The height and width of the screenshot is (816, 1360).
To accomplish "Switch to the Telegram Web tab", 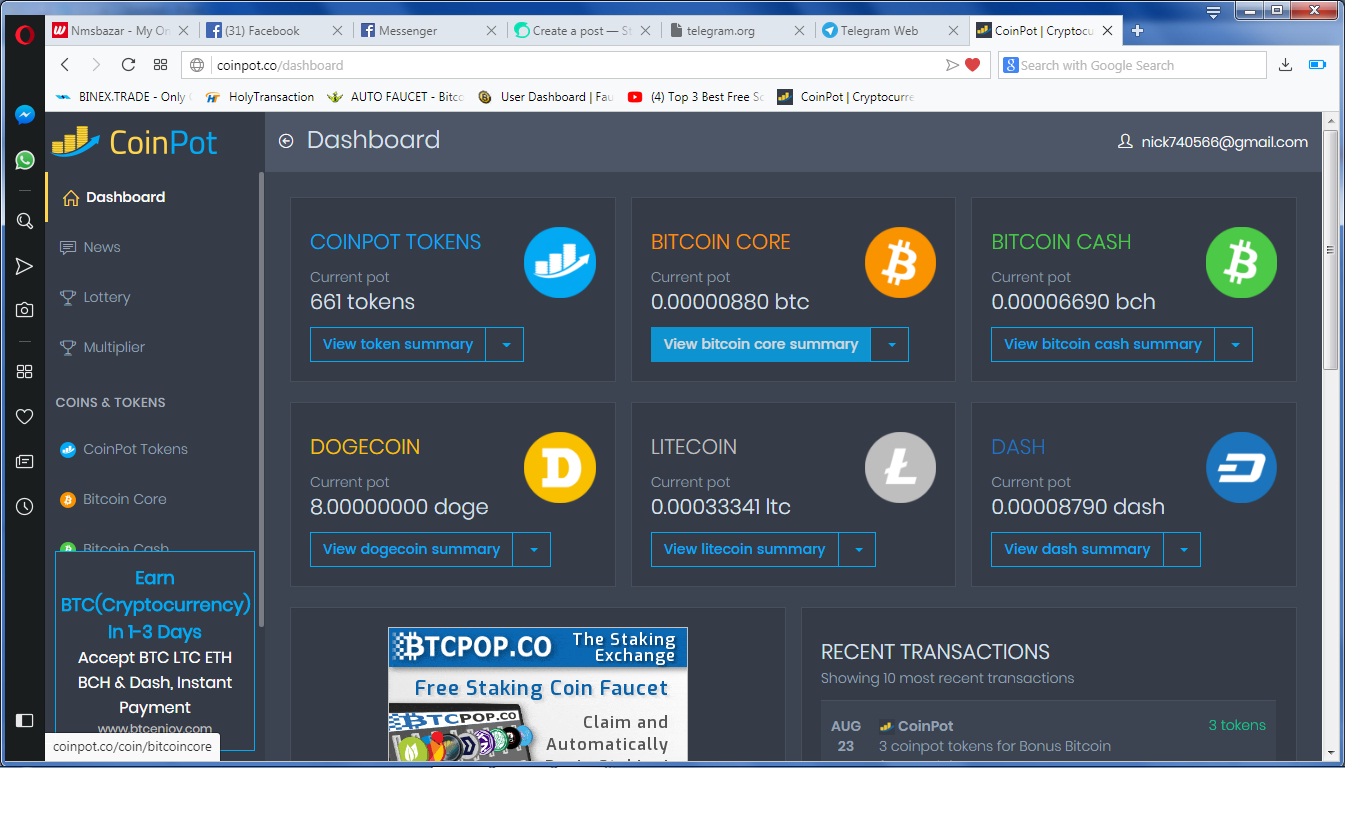I will (x=889, y=31).
